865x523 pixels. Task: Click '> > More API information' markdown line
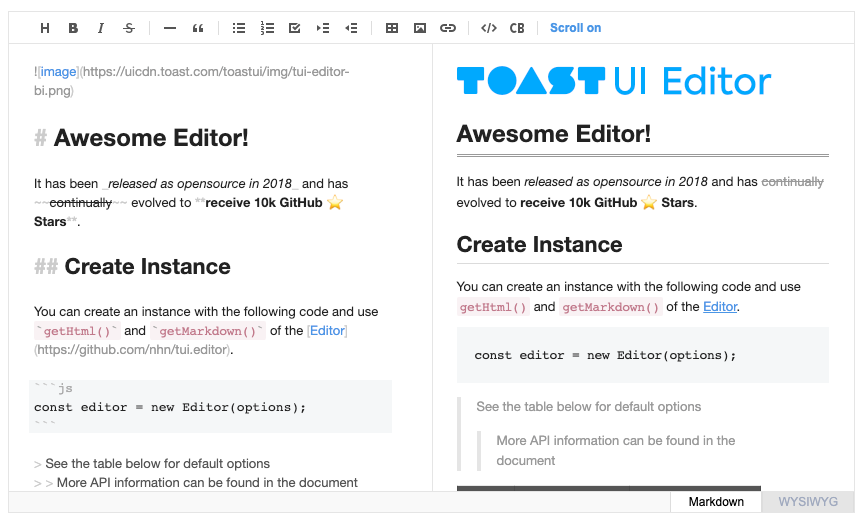click(x=196, y=483)
